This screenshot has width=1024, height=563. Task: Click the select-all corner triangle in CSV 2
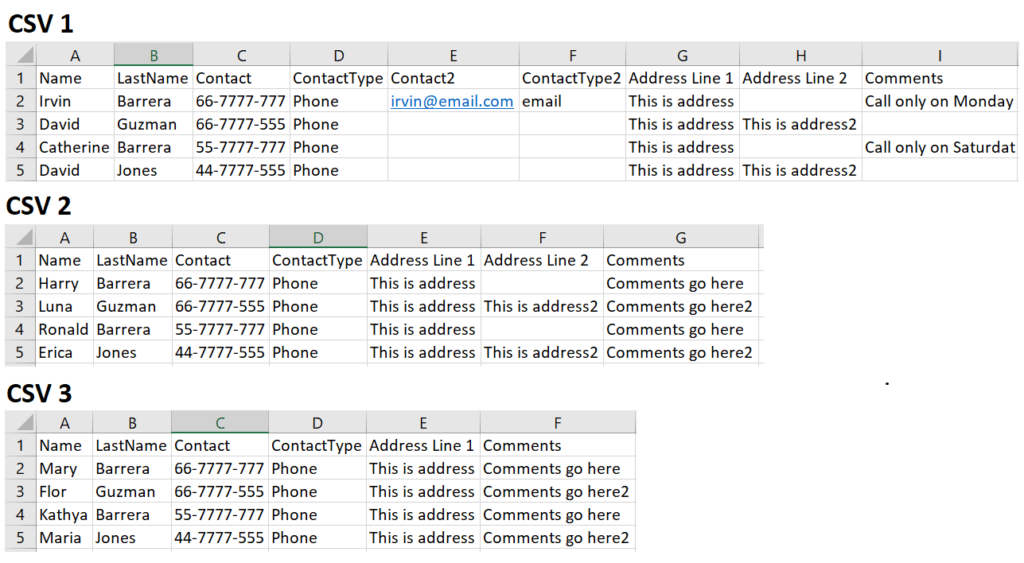click(x=20, y=238)
